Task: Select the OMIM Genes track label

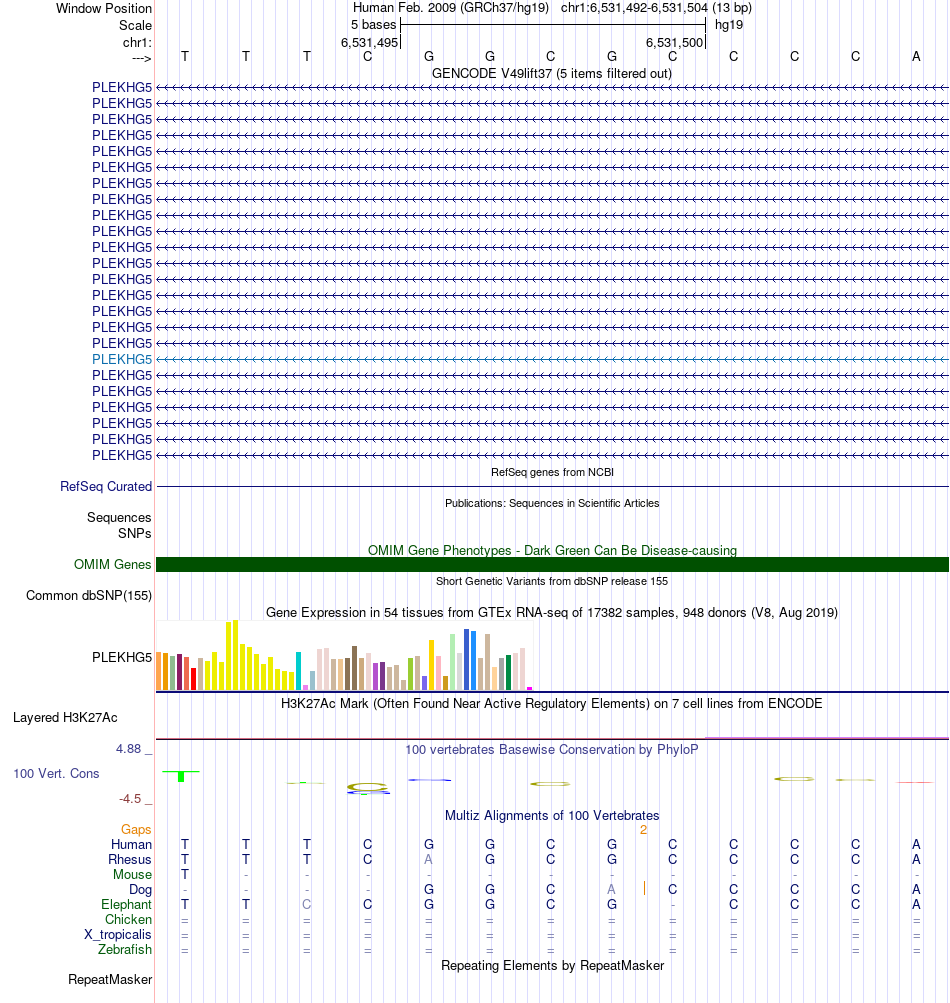Action: [112, 564]
